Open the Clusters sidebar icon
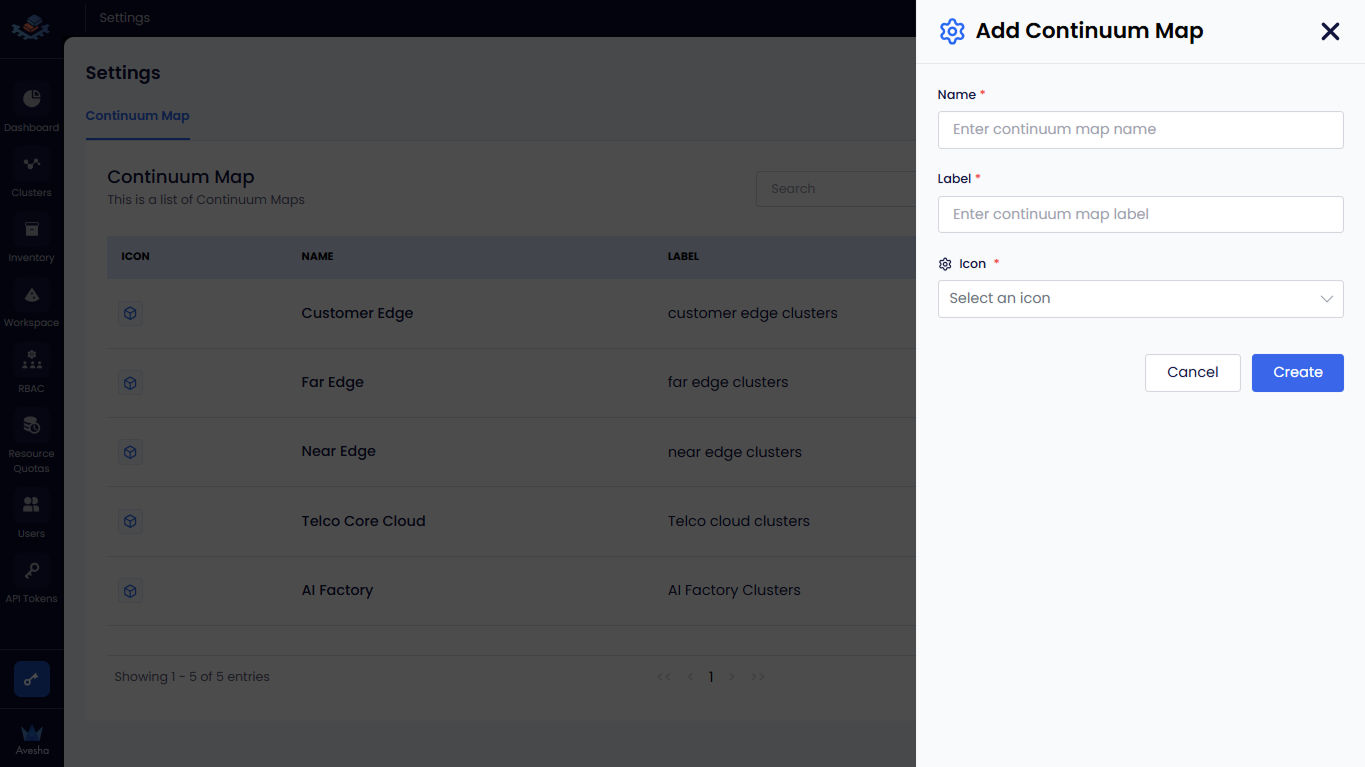This screenshot has width=1365, height=767. coord(31,165)
